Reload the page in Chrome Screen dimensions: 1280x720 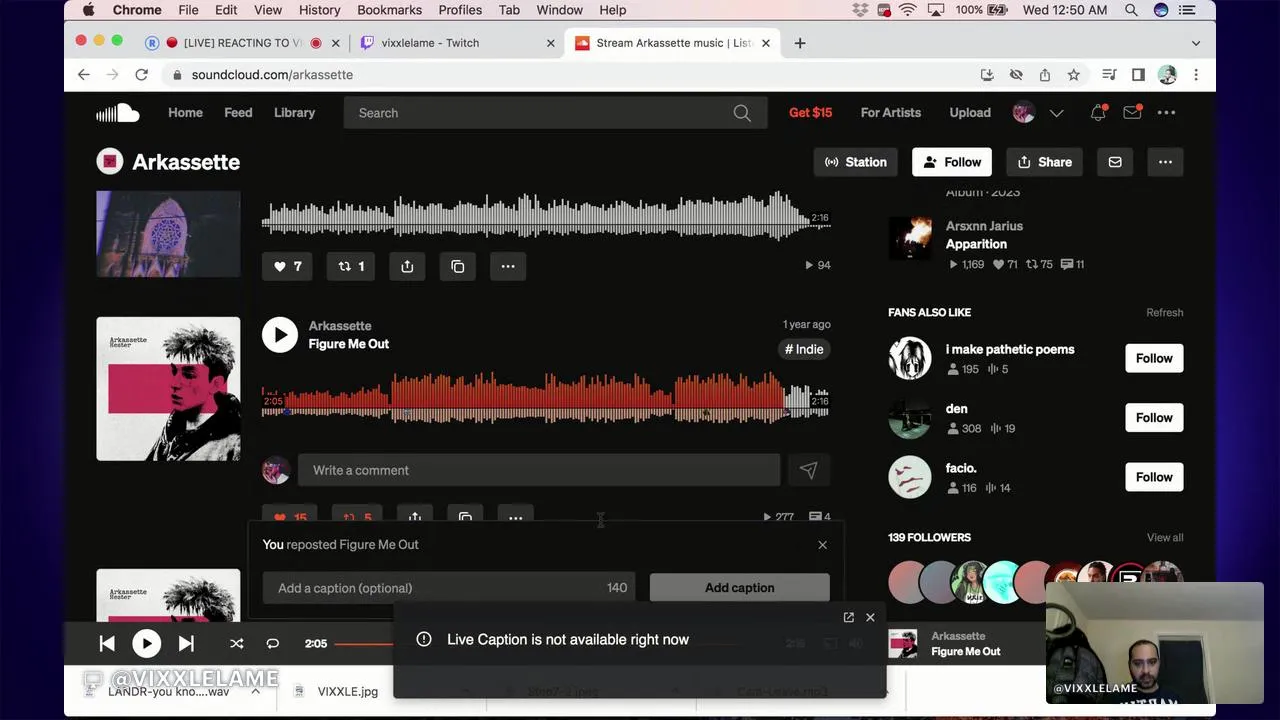141,75
